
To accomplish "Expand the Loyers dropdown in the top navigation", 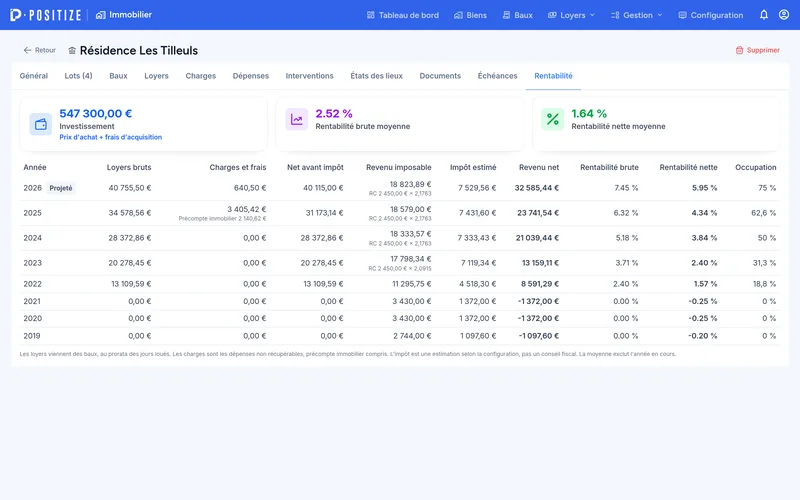I will click(x=571, y=15).
